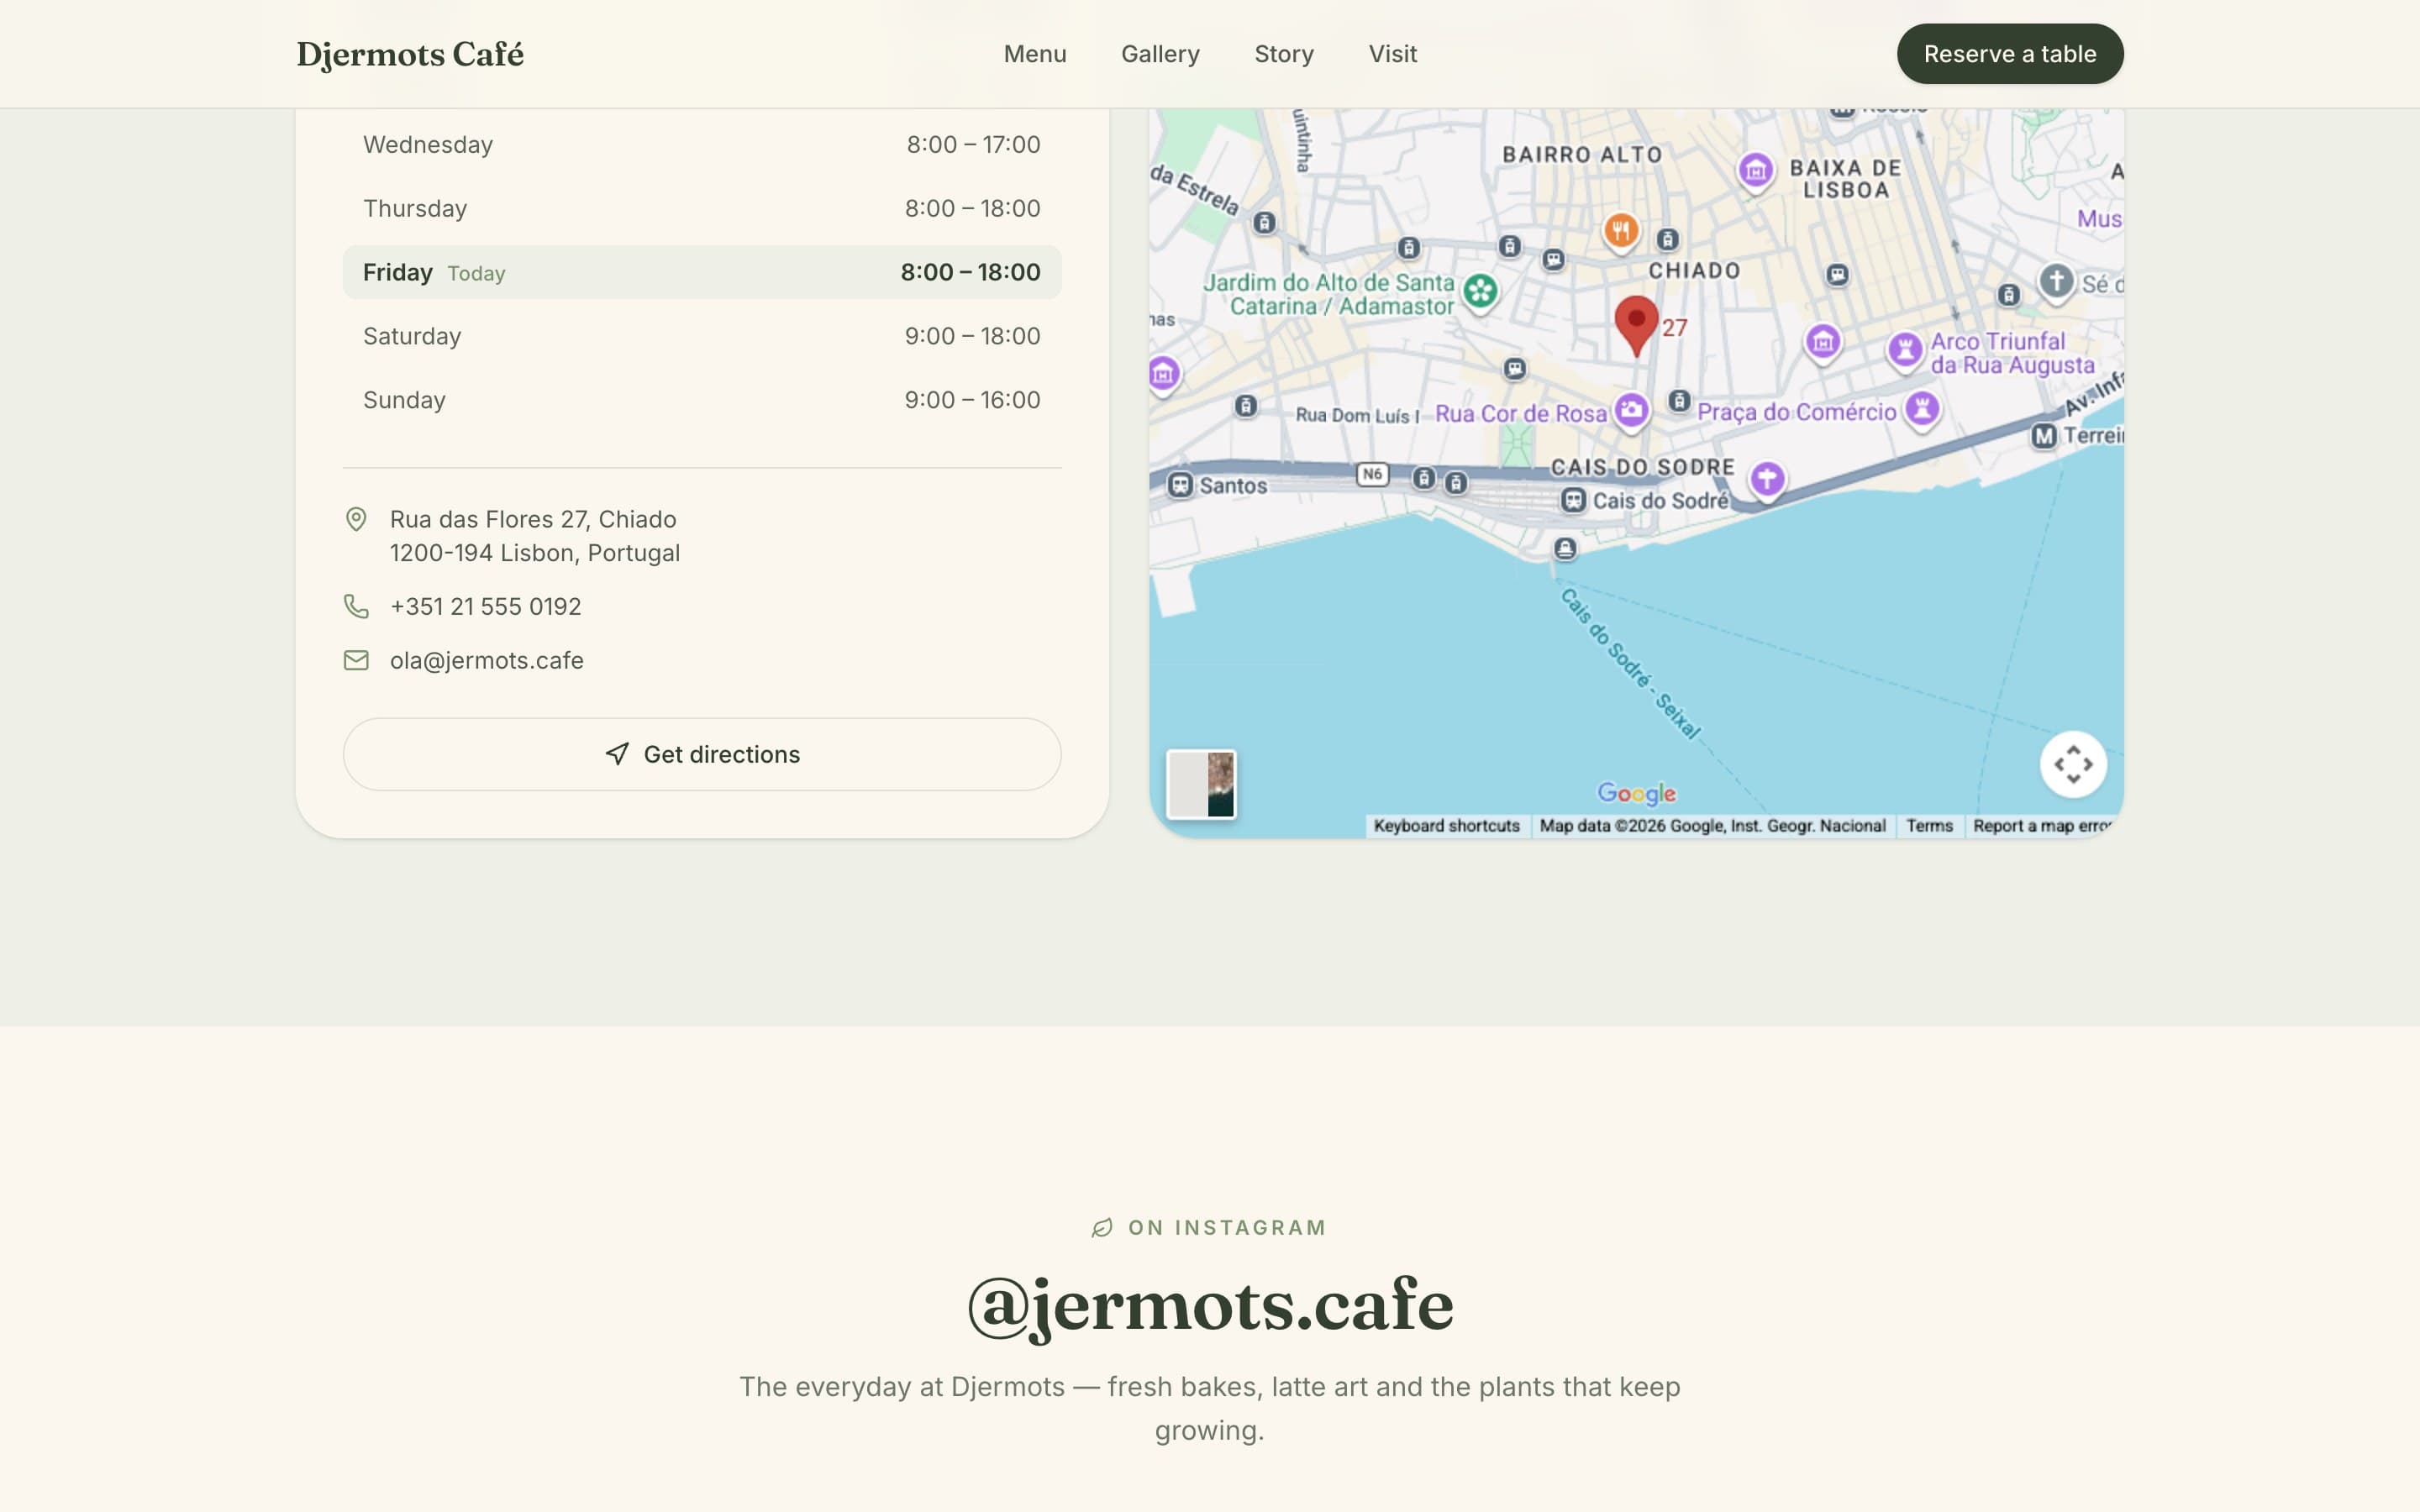2420x1512 pixels.
Task: Click the Djermots Café logo
Action: coord(410,54)
